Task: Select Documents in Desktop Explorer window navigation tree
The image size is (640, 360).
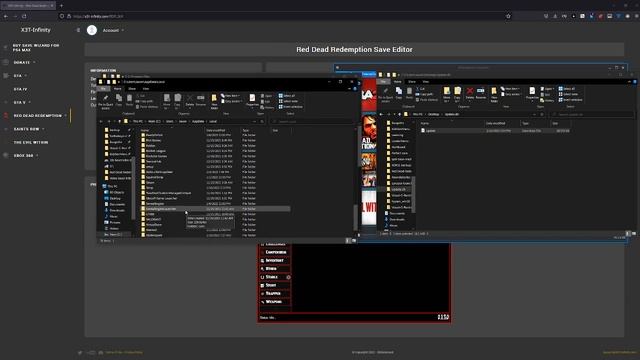Action: pos(396,213)
